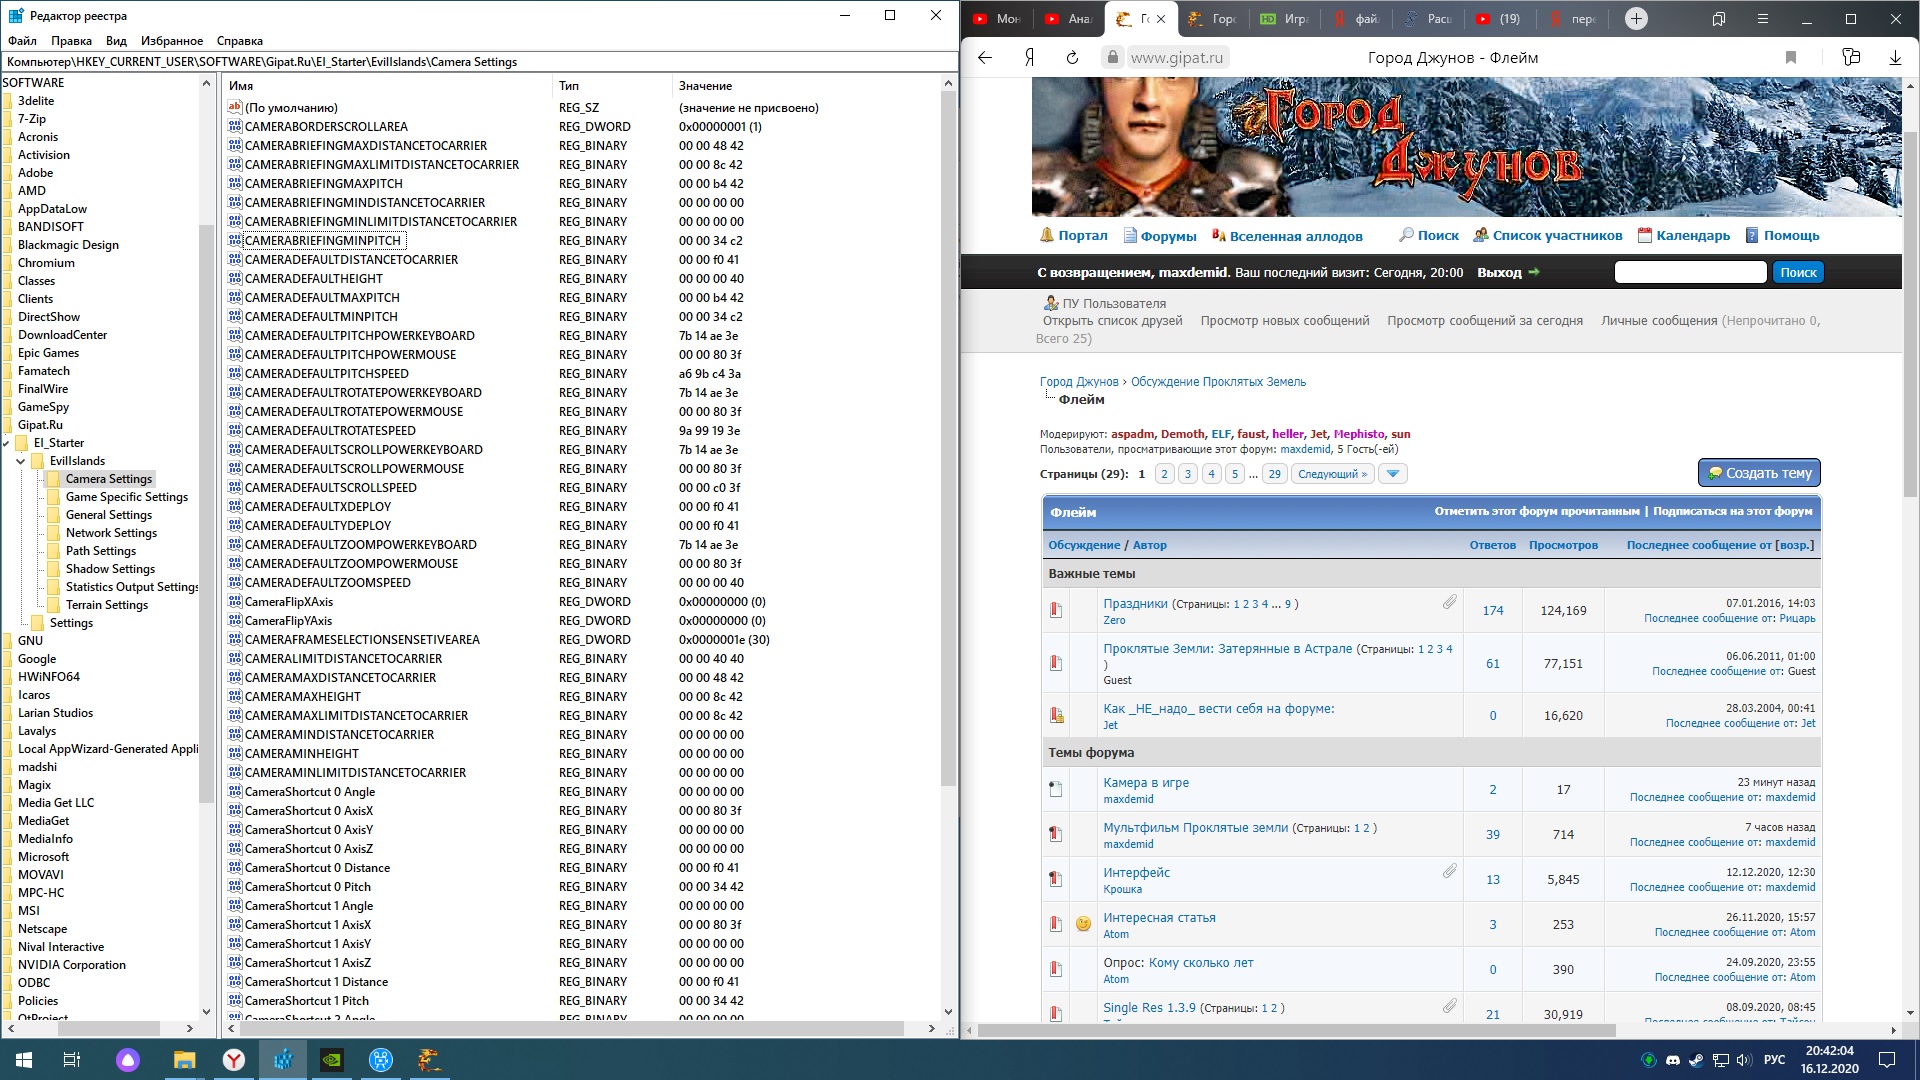
Task: Open a new browser tab with the plus button
Action: 1636,19
